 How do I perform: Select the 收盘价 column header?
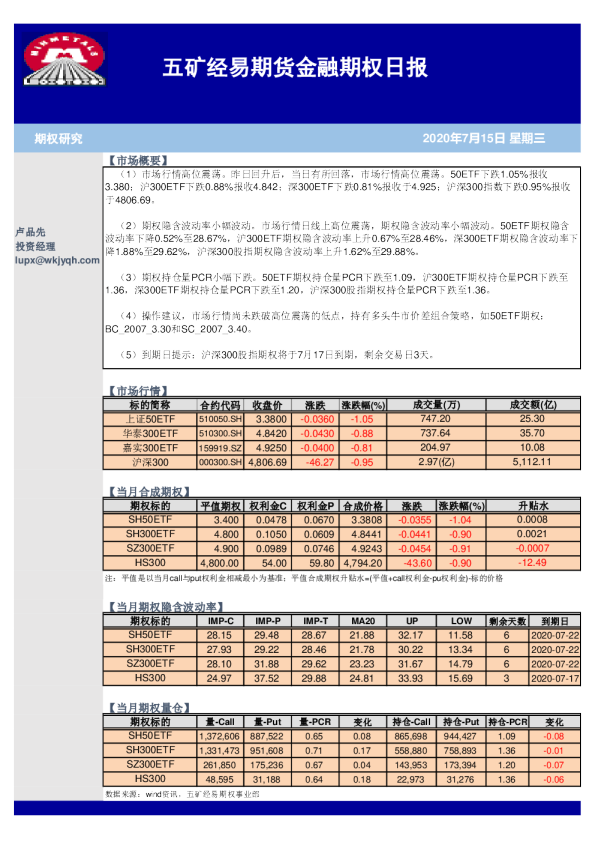click(267, 405)
